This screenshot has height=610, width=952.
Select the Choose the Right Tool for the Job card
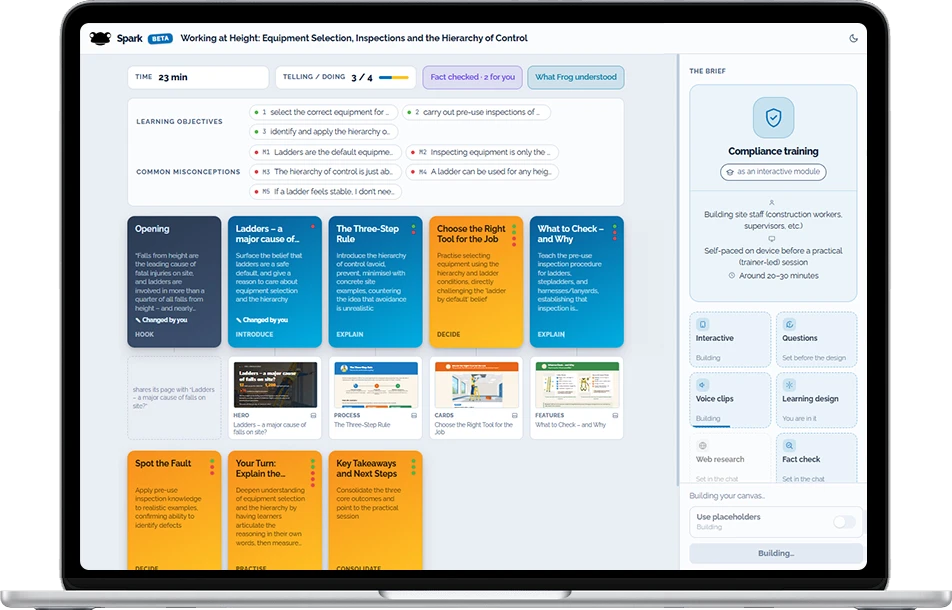[x=476, y=282]
